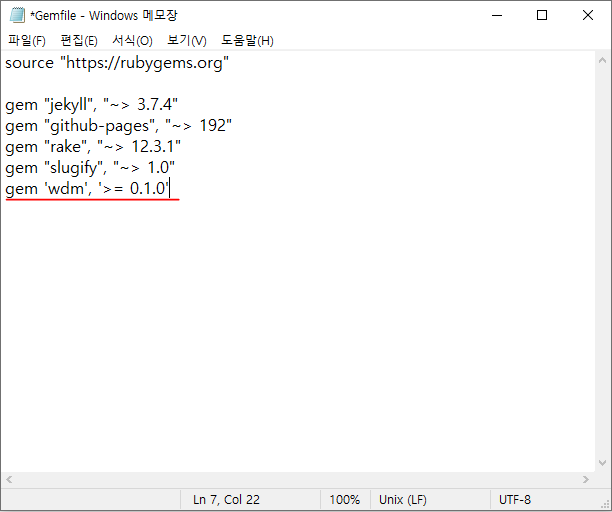Click the gem "rake" line

93,147
